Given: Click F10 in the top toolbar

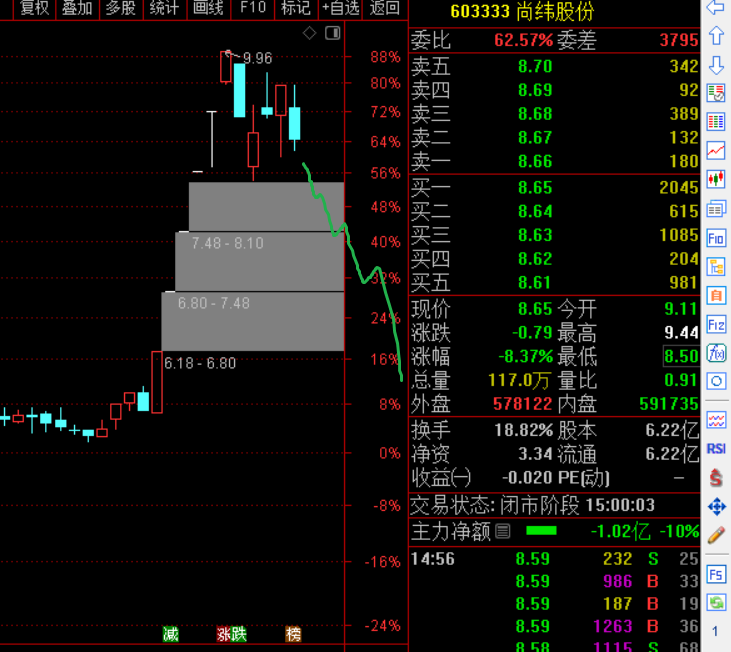Looking at the screenshot, I should [253, 8].
